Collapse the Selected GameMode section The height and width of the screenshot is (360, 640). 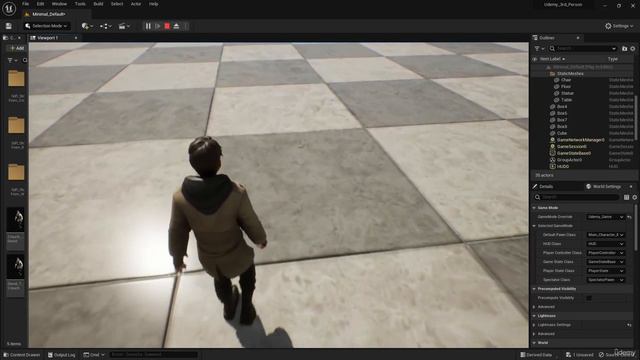click(534, 226)
